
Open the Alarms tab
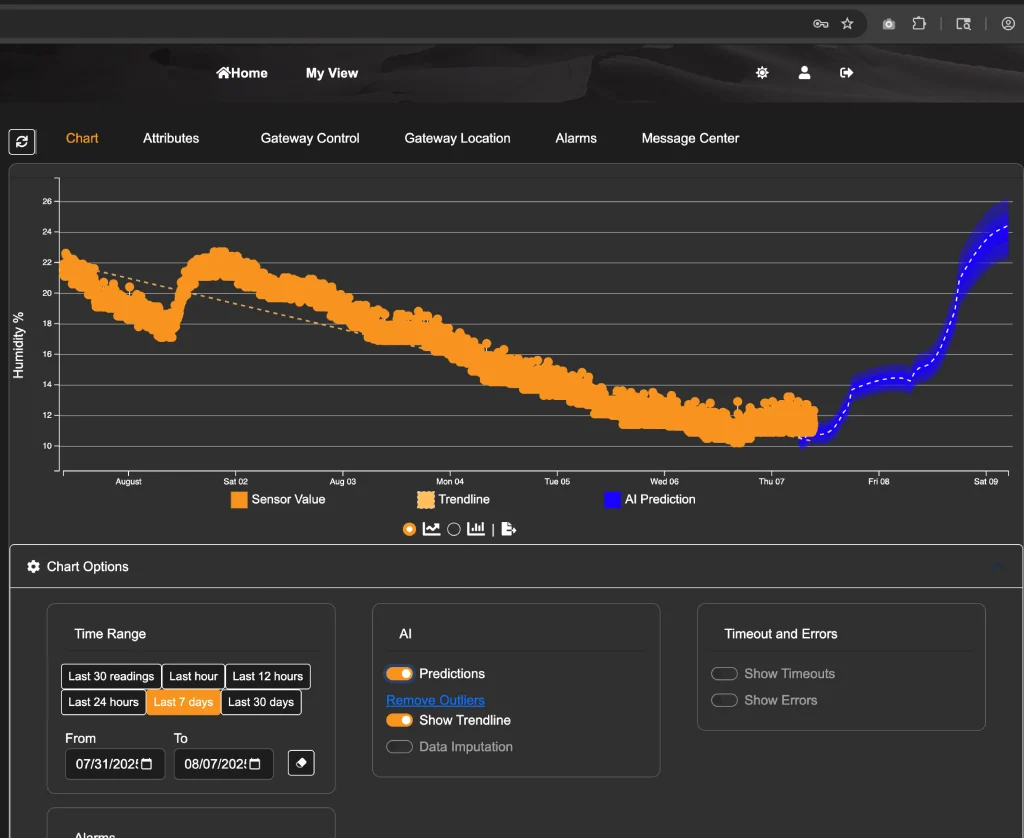coord(576,138)
